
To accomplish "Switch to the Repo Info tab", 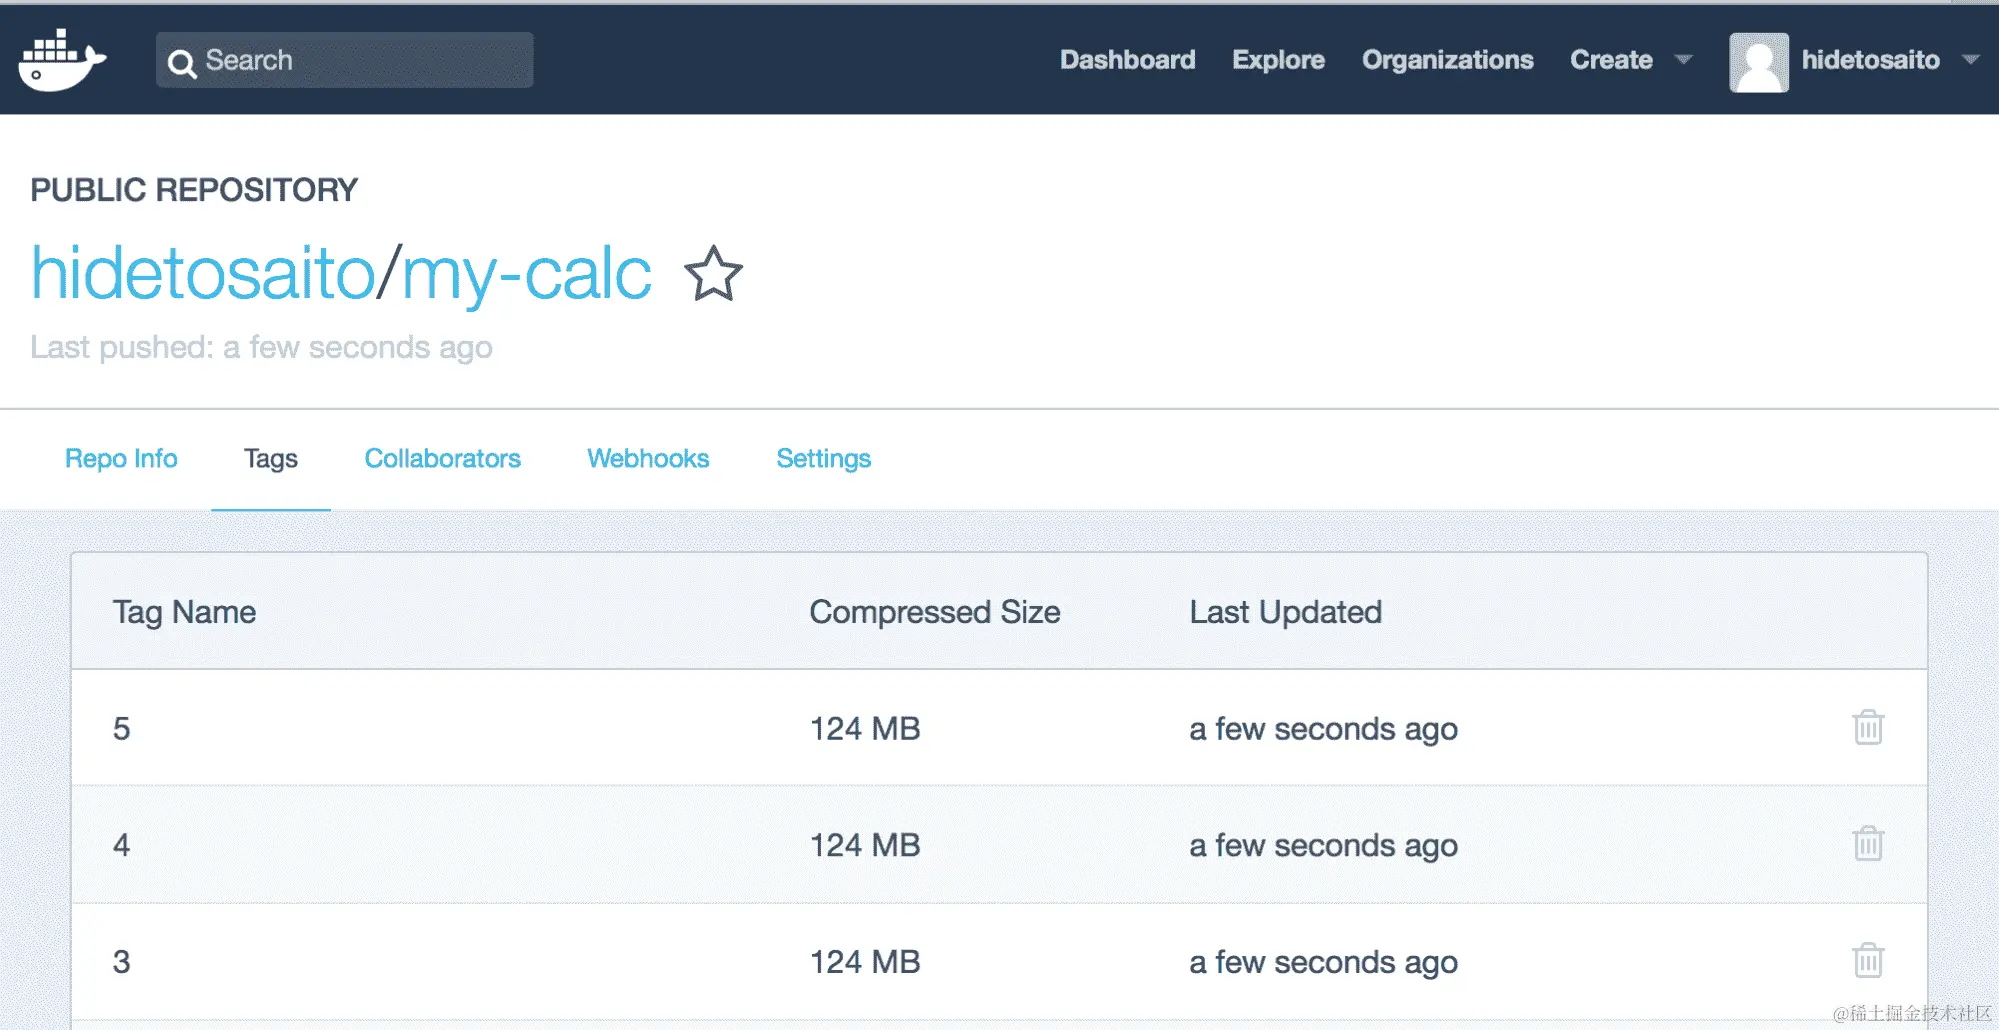I will [121, 459].
